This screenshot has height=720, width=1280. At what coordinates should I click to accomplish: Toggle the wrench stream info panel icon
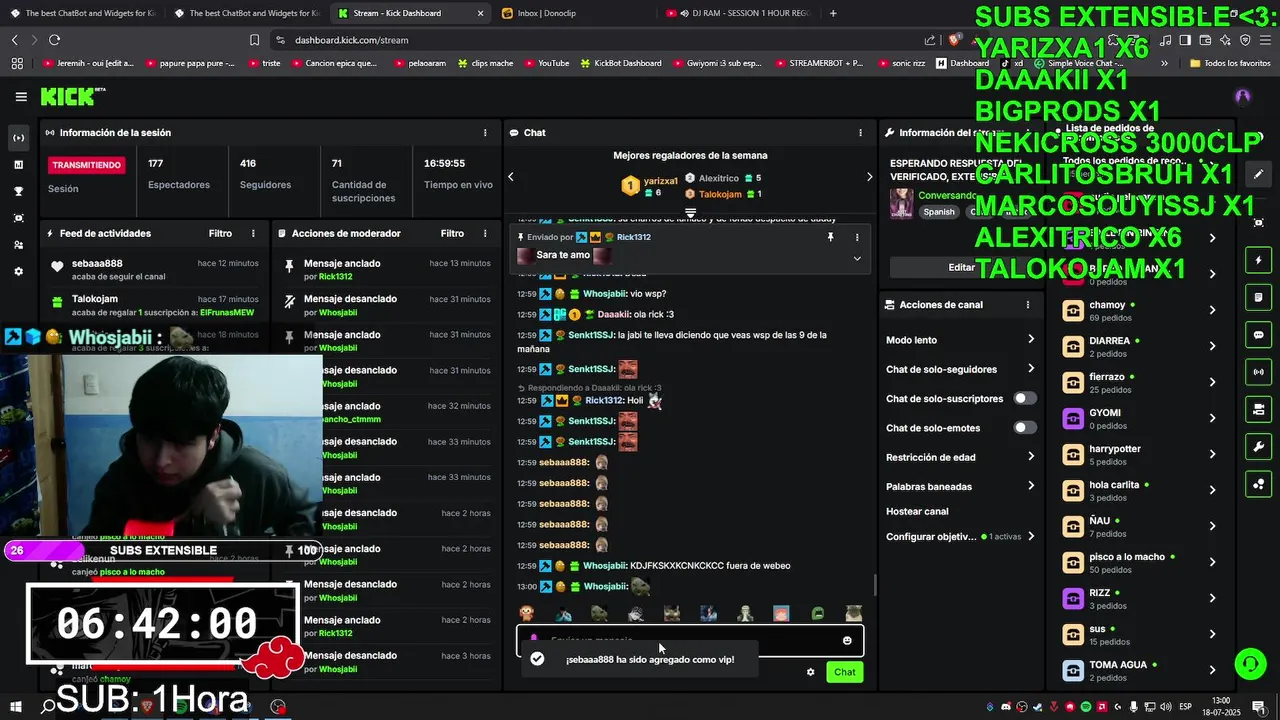(x=1258, y=446)
